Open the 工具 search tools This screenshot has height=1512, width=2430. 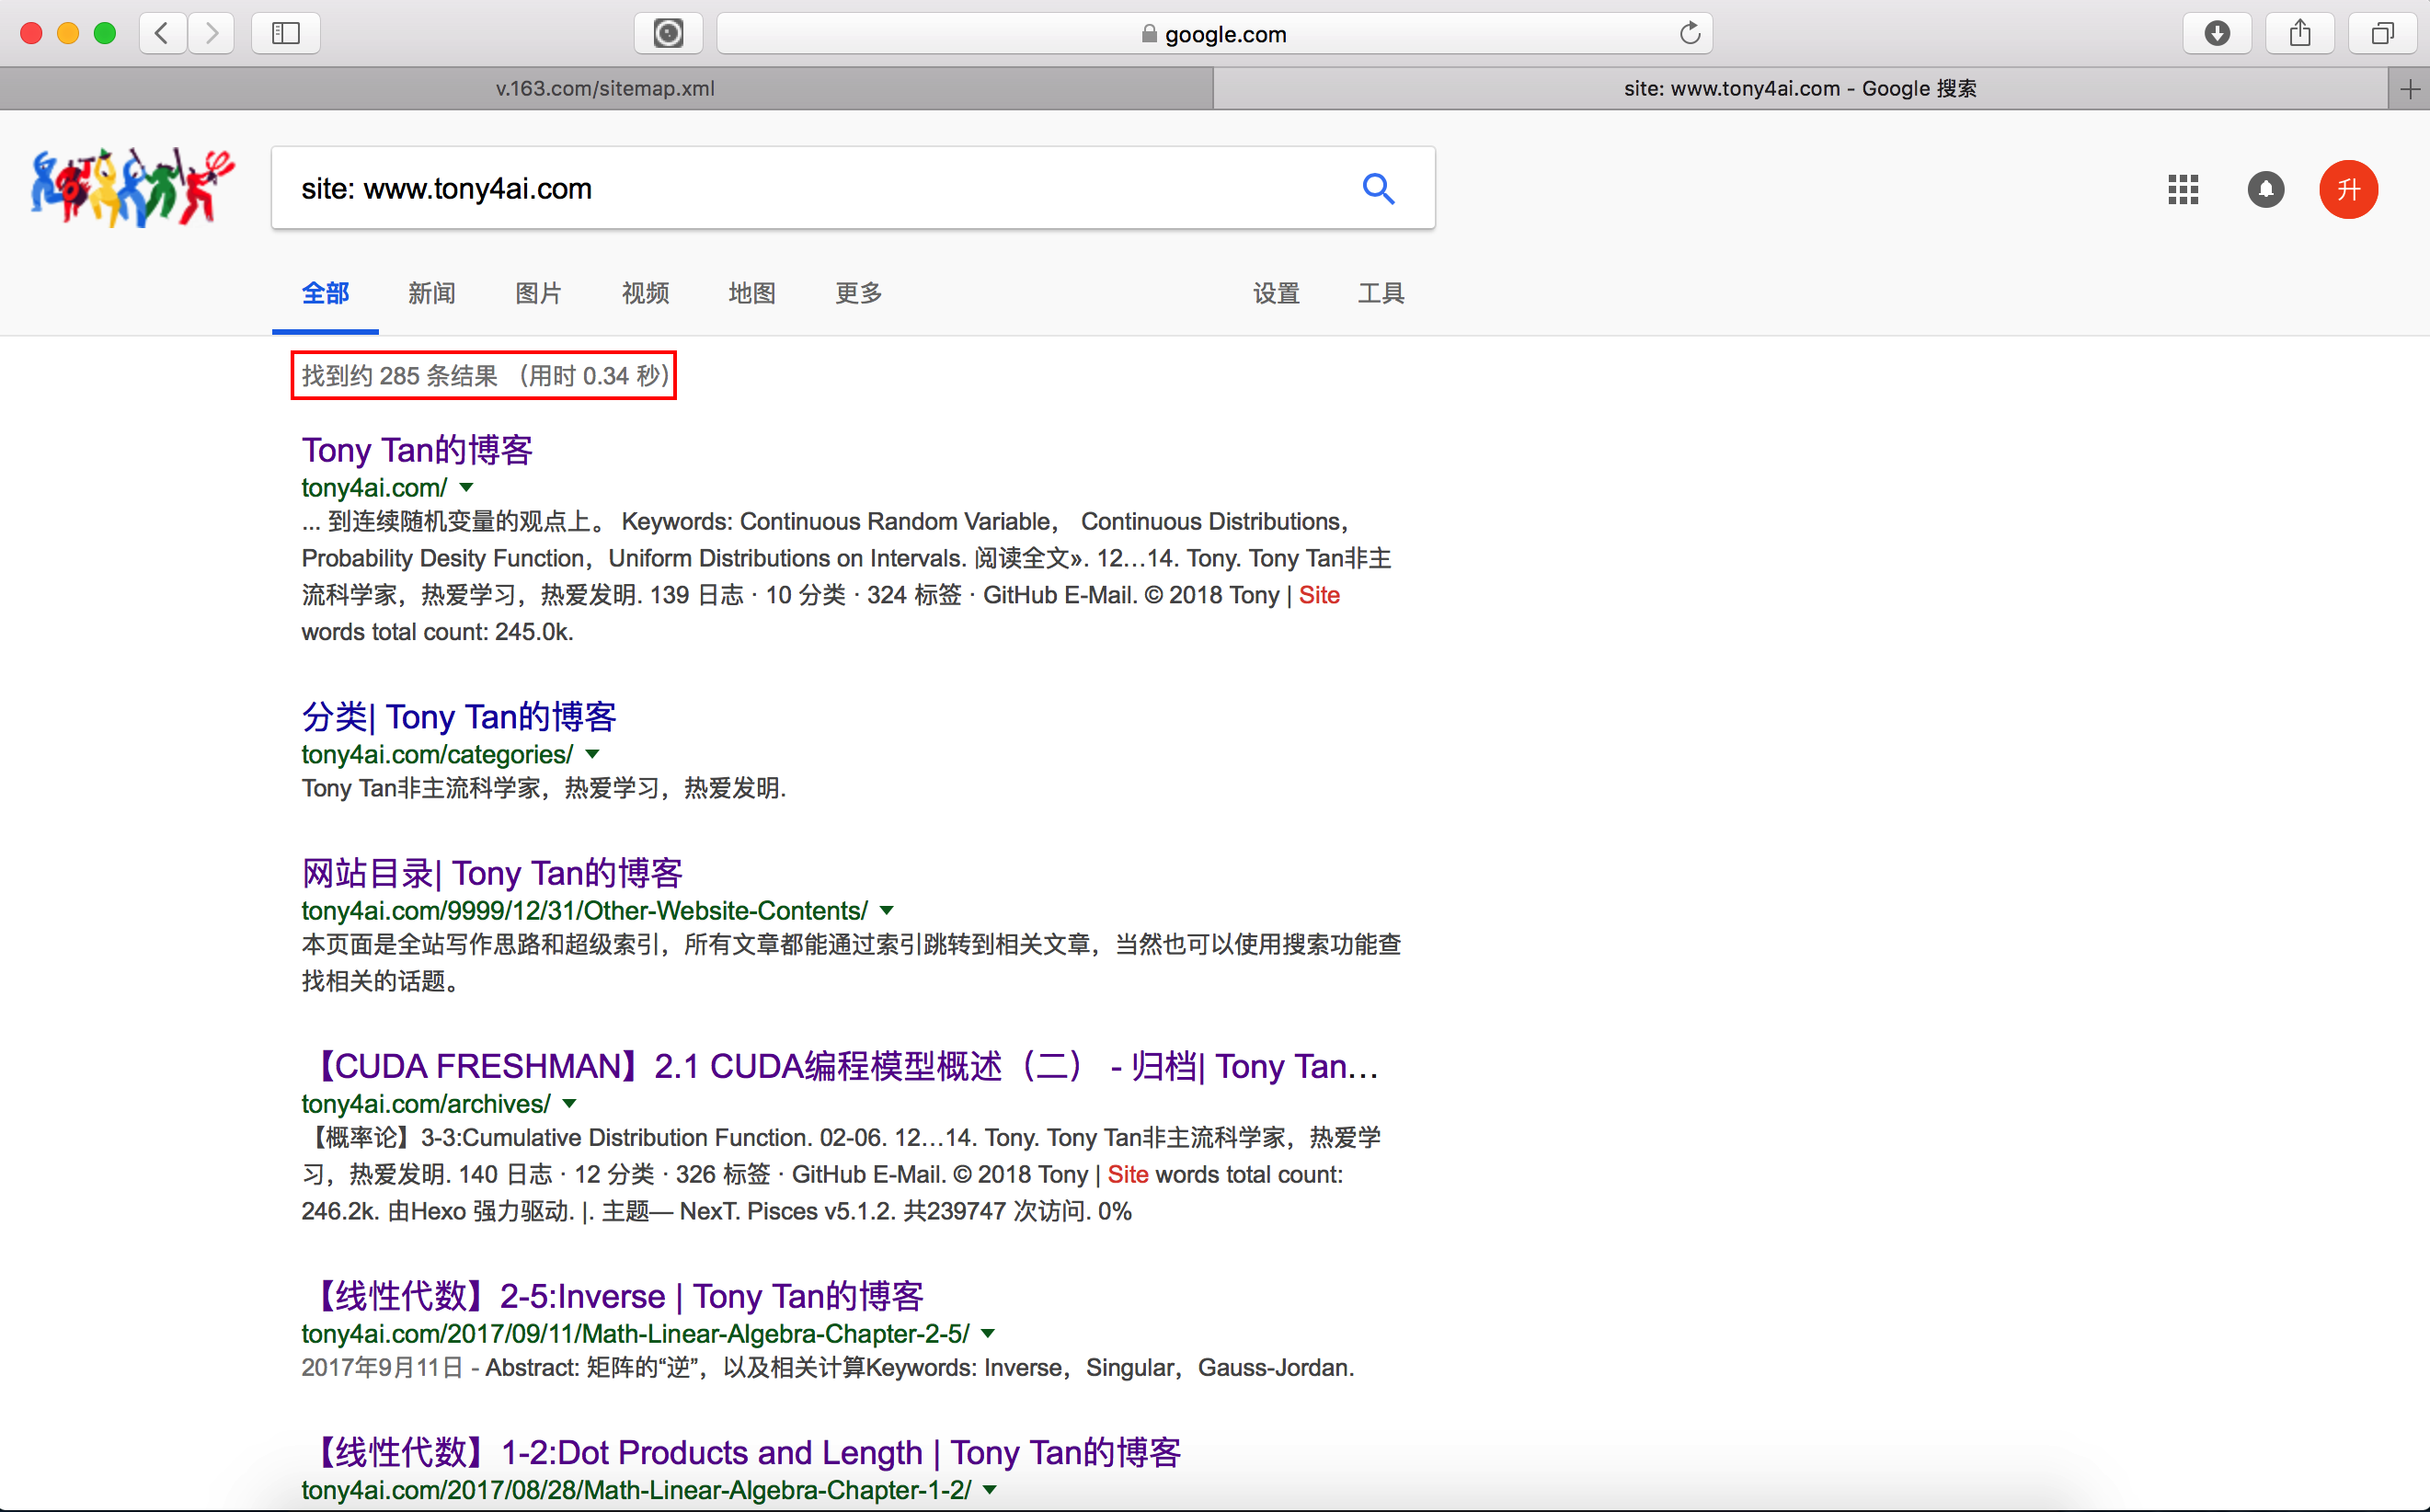(x=1380, y=293)
